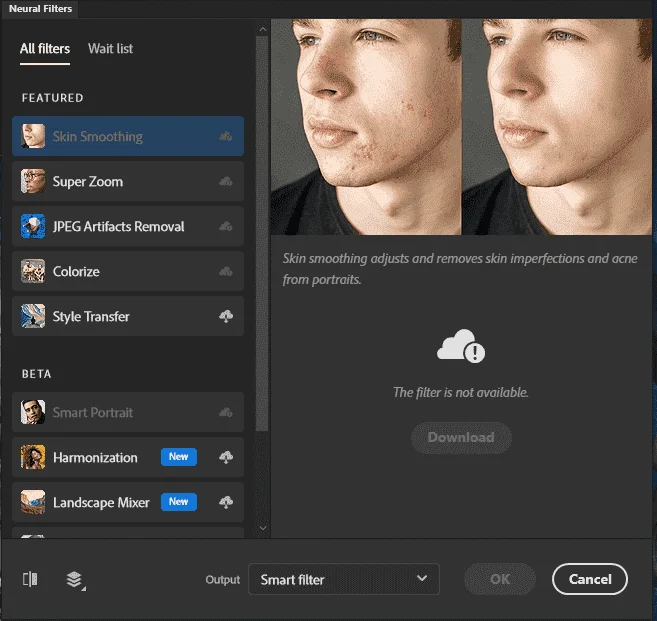This screenshot has width=657, height=621.
Task: Click the Style Transfer thumbnail
Action: coord(33,316)
